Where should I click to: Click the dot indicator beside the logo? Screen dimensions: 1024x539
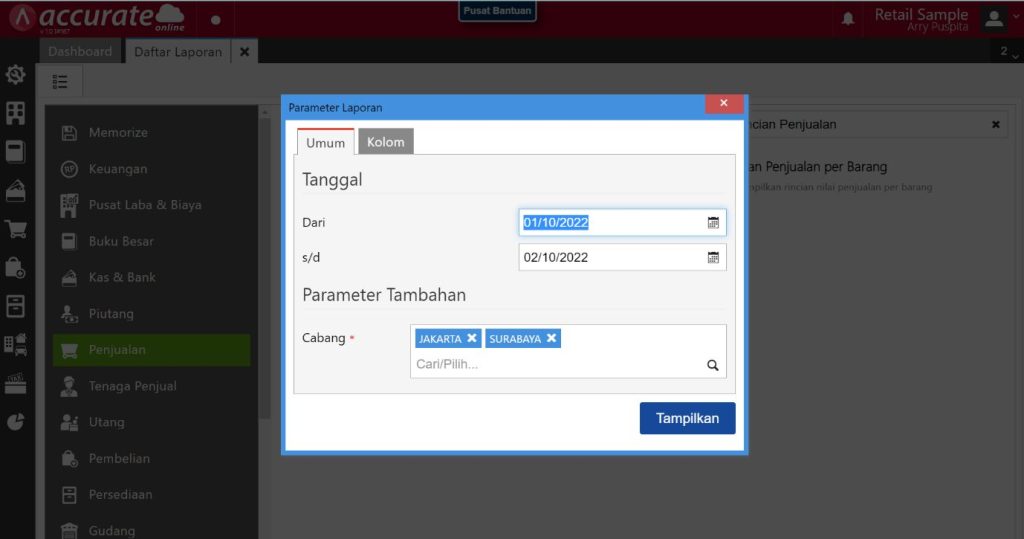point(216,20)
